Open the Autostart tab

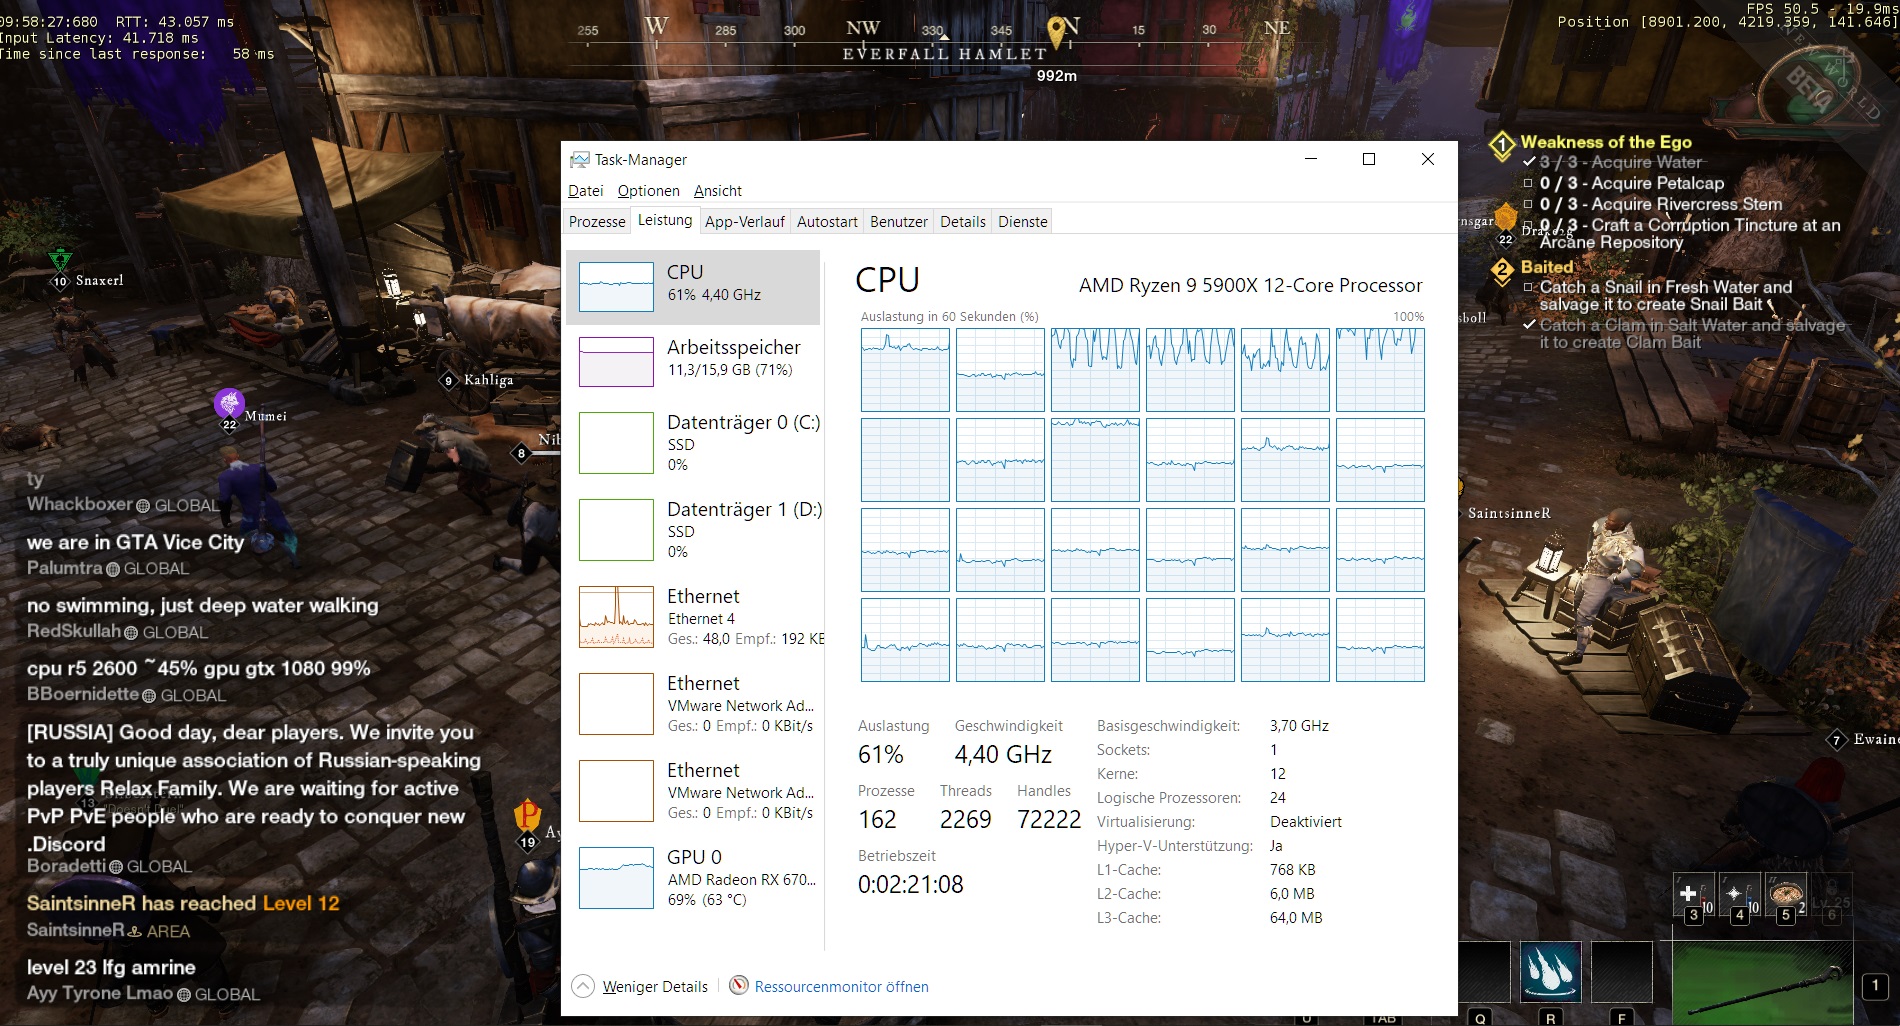(827, 222)
